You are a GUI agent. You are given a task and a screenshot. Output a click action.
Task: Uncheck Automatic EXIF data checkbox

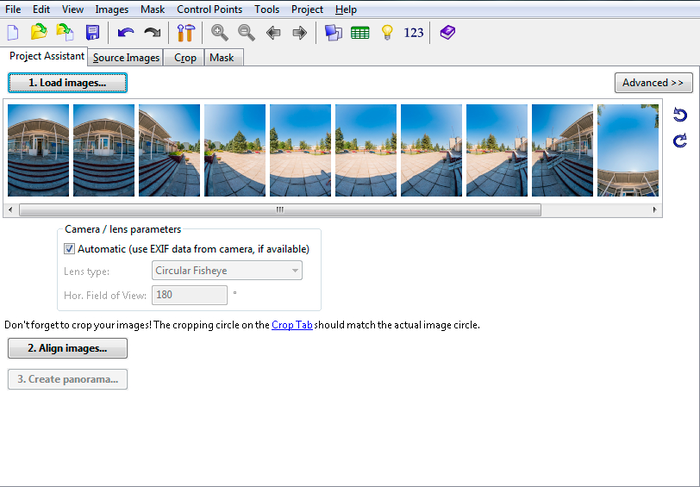(x=69, y=249)
